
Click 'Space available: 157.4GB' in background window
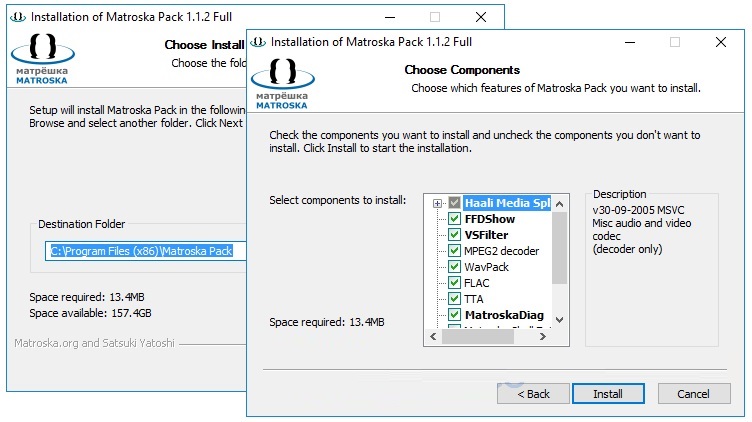coord(90,313)
